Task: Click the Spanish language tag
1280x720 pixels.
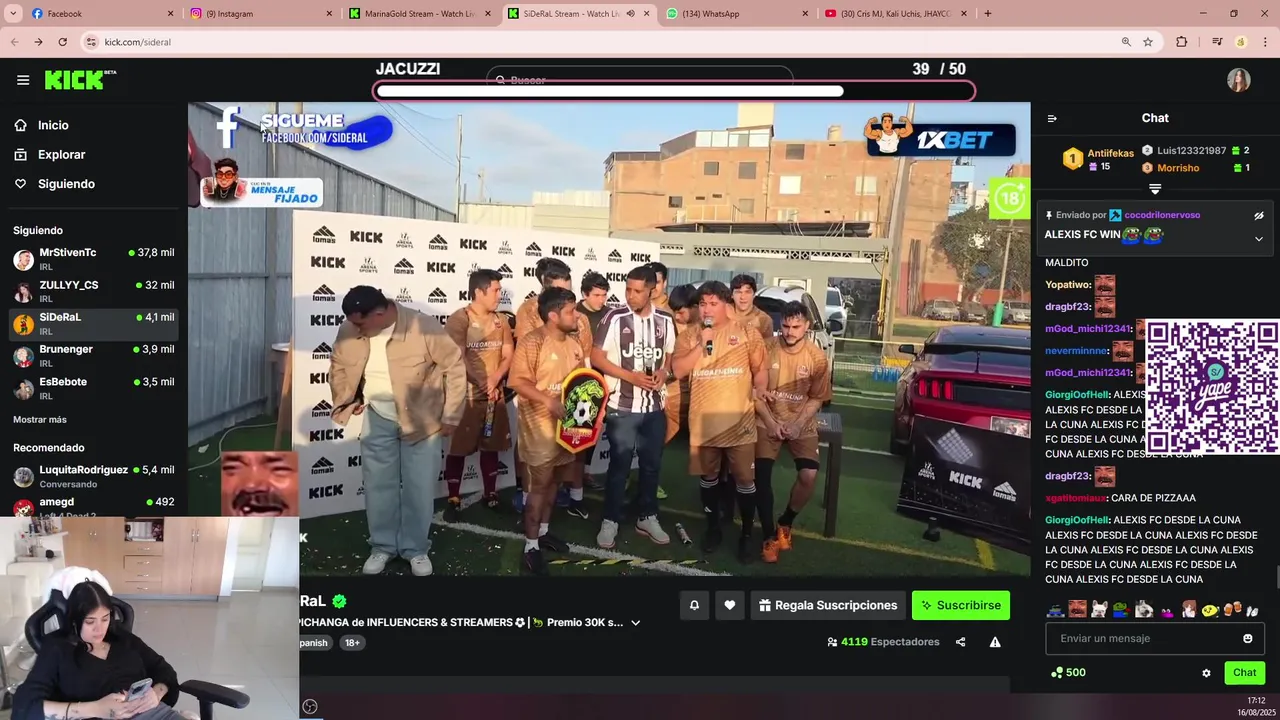Action: pos(314,643)
